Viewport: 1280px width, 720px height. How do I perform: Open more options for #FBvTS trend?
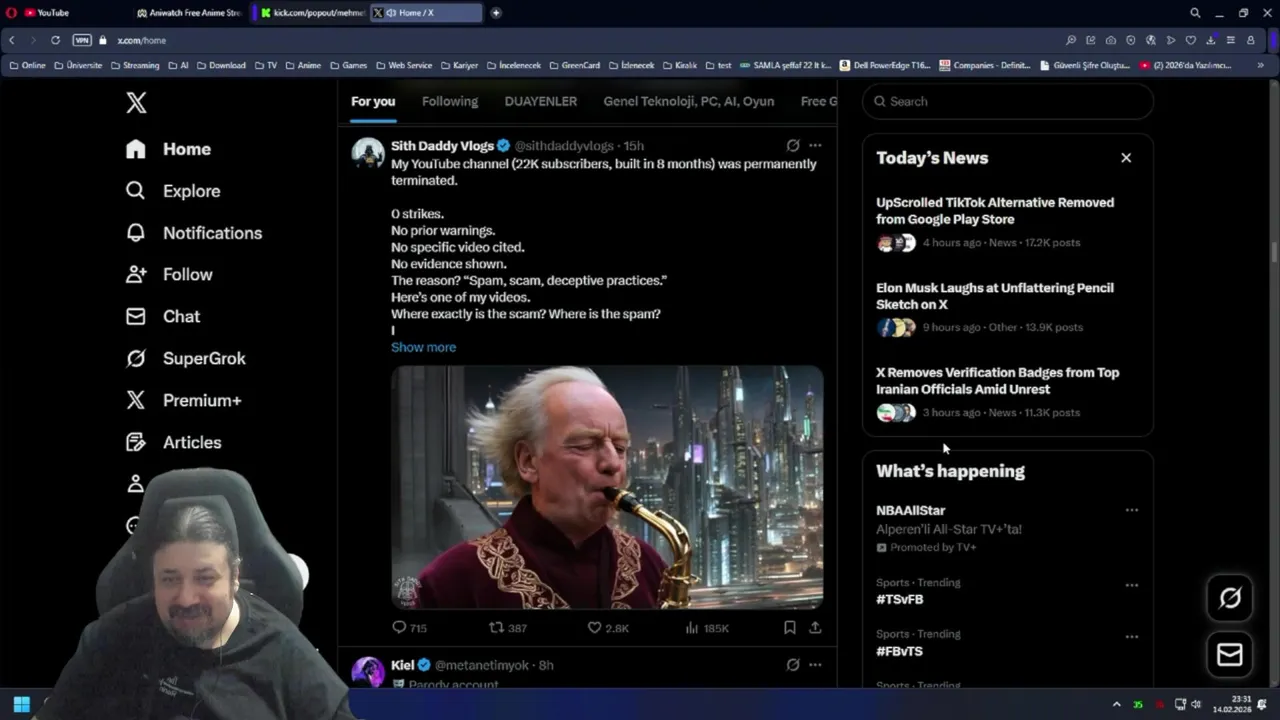point(1131,636)
